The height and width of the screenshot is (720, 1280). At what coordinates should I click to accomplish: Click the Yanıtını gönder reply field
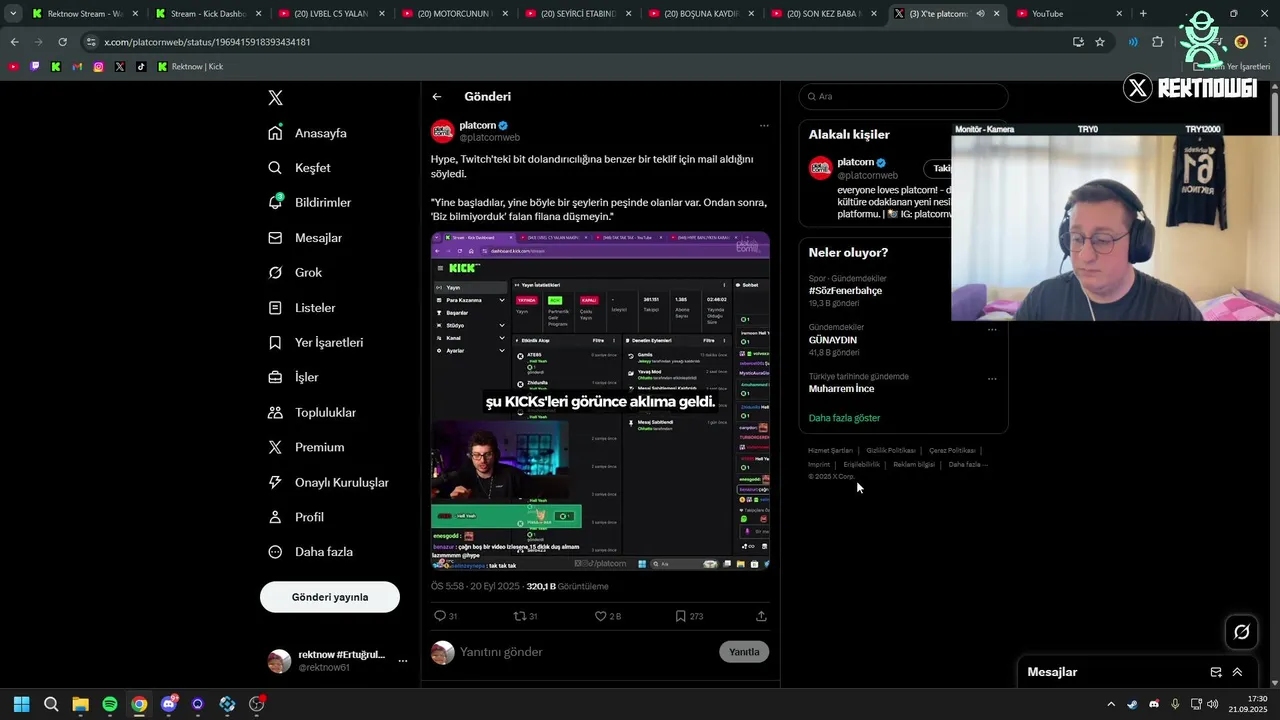[585, 652]
